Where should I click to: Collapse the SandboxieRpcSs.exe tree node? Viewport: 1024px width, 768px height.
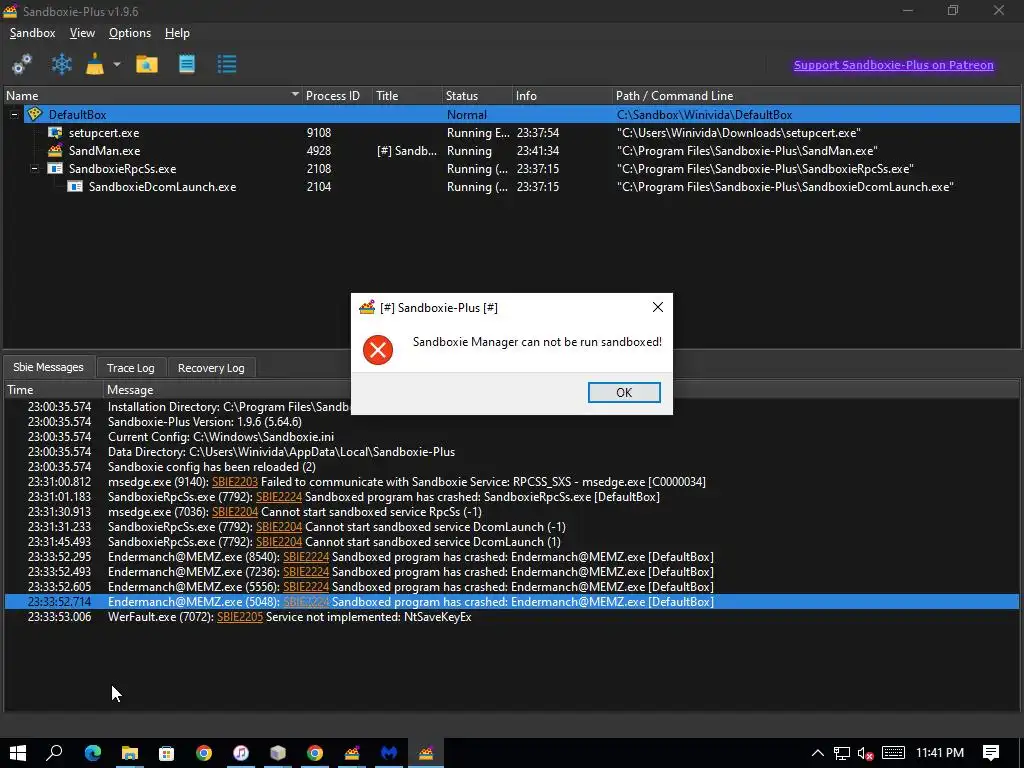34,168
